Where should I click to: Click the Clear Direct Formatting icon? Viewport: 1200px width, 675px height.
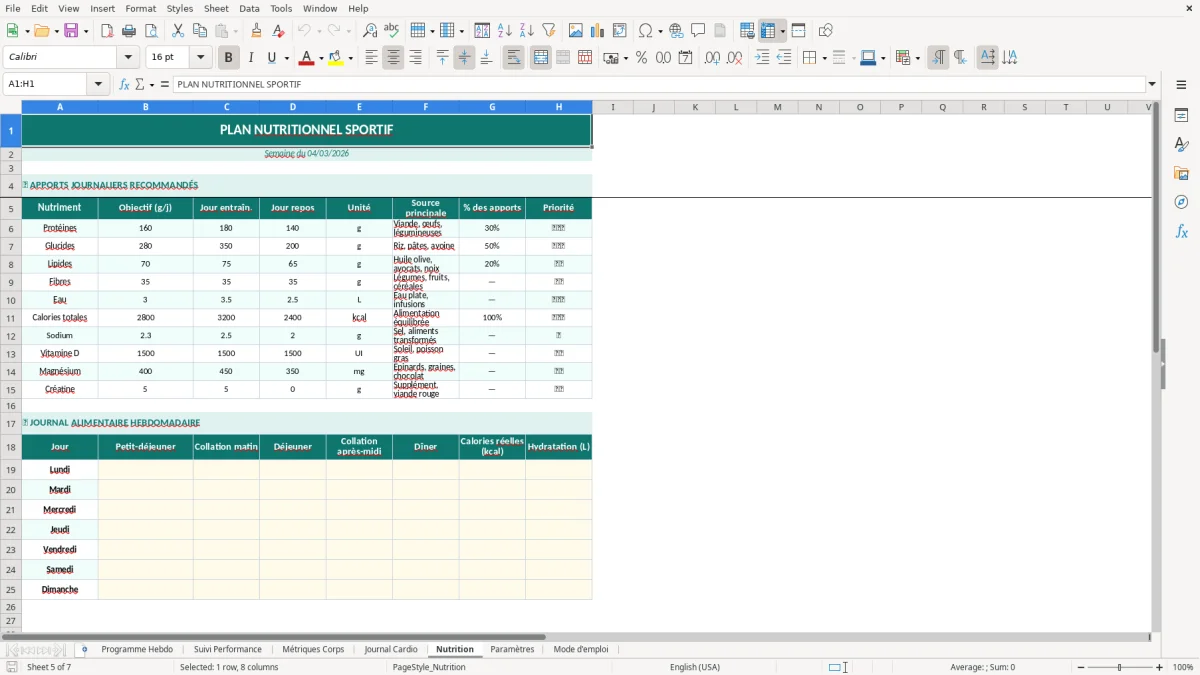(278, 31)
